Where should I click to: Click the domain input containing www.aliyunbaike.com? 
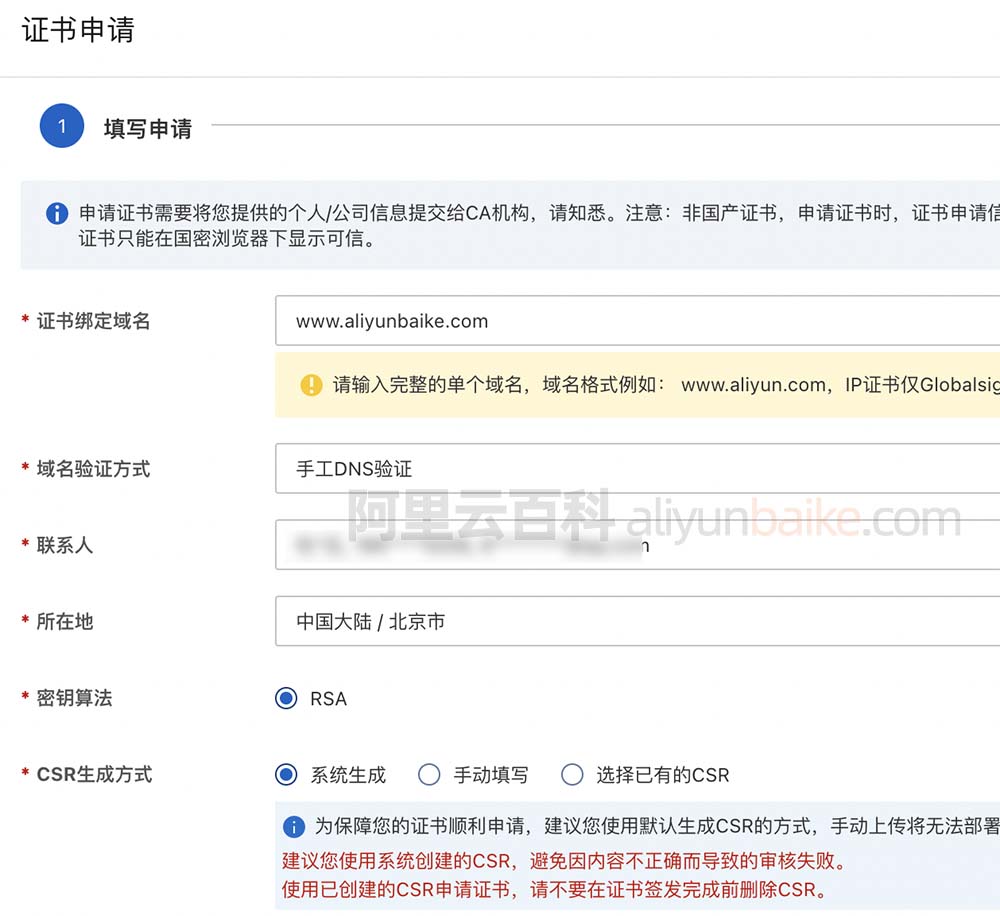click(636, 321)
